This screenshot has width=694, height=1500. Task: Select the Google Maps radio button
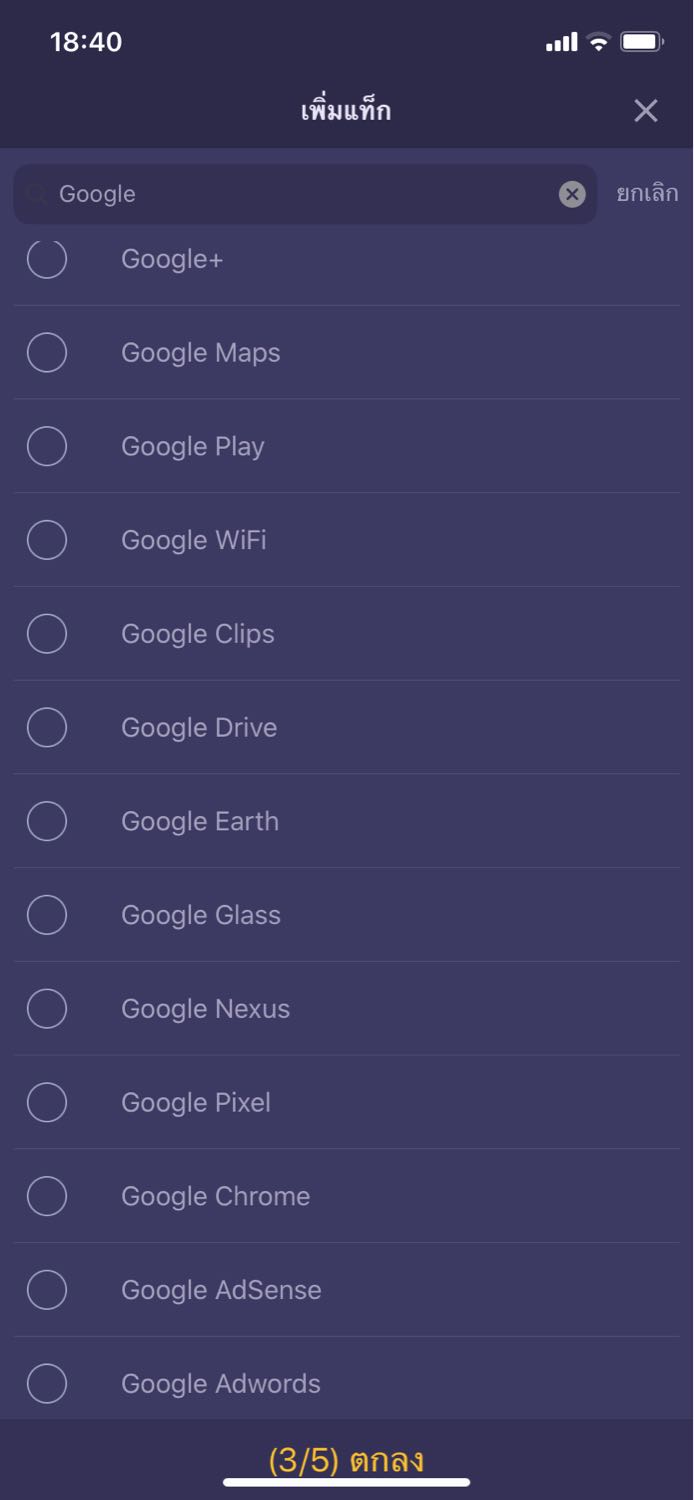click(x=47, y=353)
